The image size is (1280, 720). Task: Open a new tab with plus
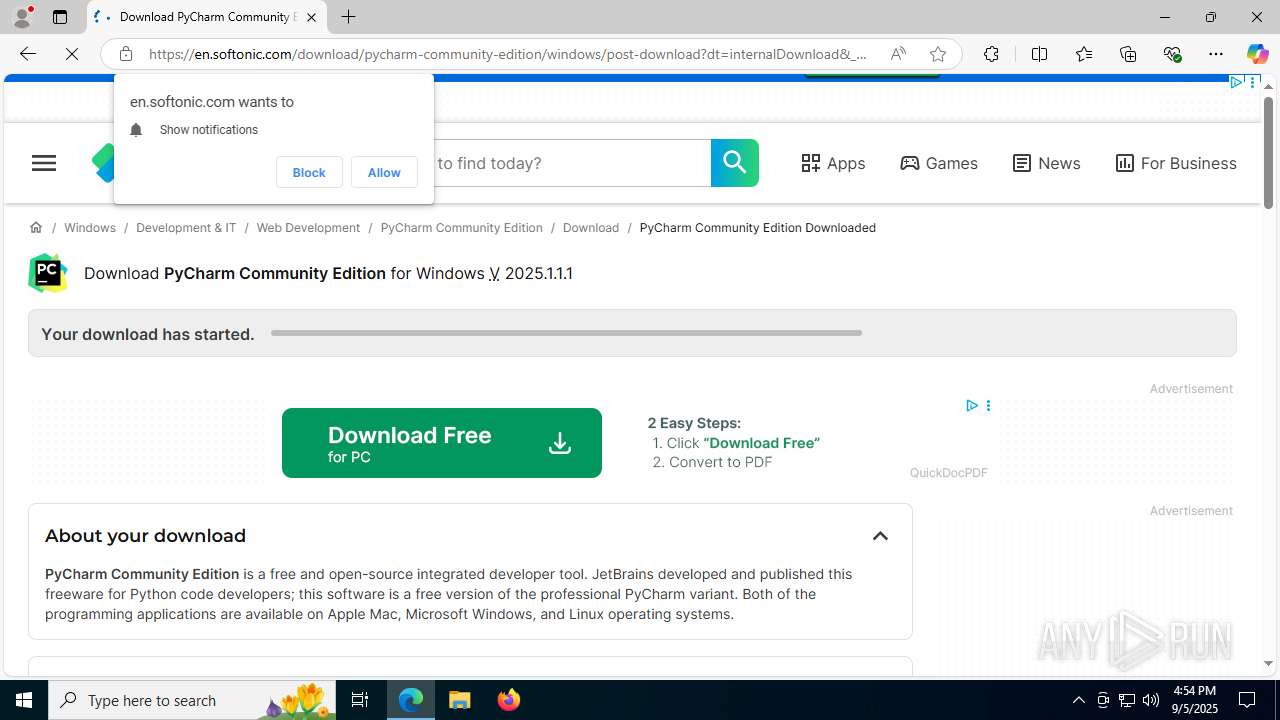click(348, 17)
